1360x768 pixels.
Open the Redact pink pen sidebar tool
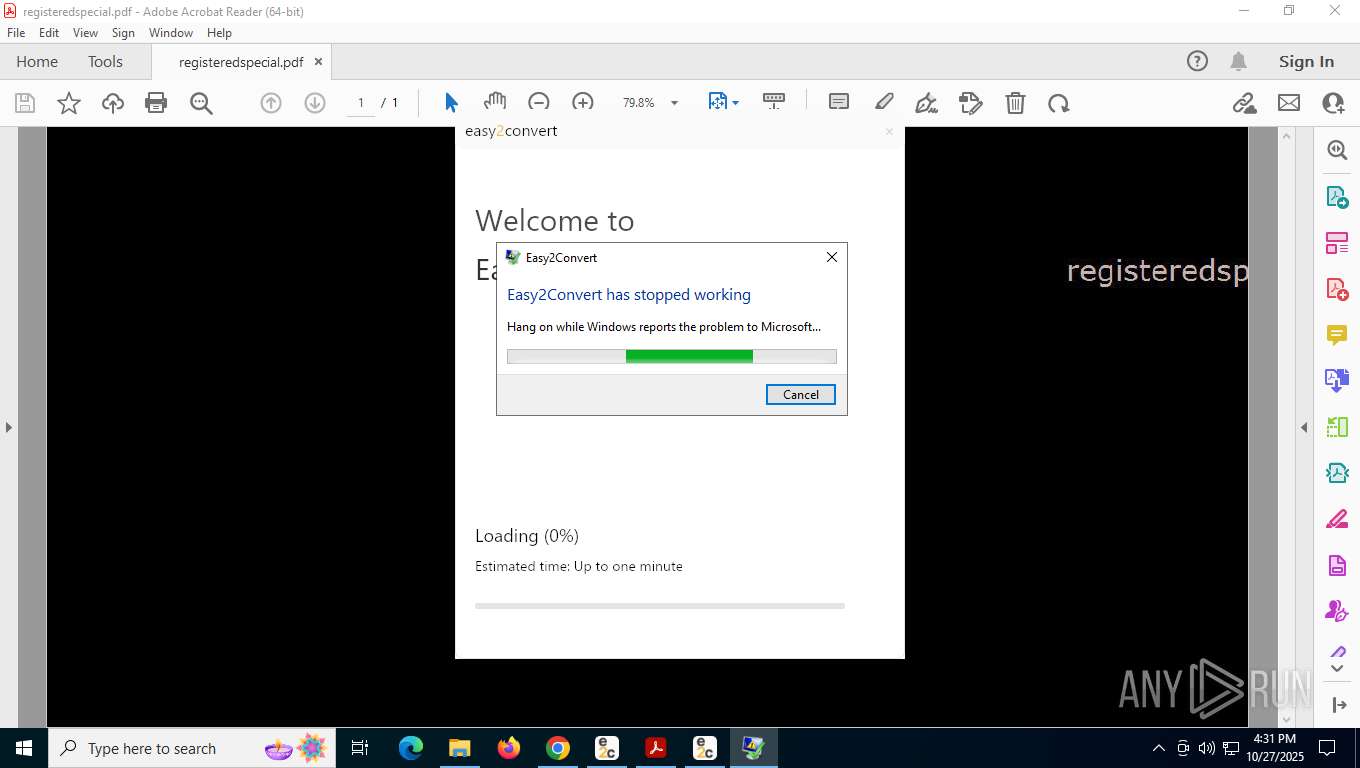coord(1337,519)
